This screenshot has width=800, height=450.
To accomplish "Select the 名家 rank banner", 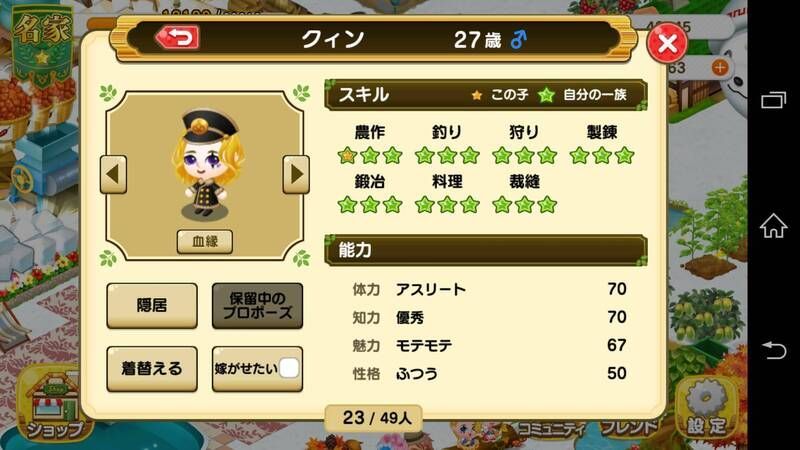I will pos(42,45).
